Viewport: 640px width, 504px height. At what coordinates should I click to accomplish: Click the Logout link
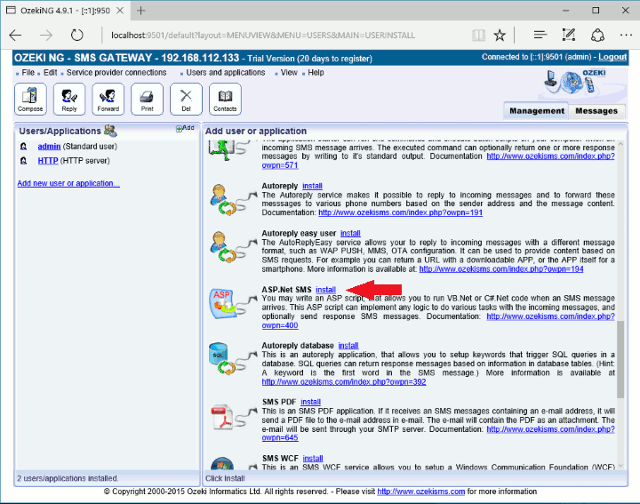612,57
